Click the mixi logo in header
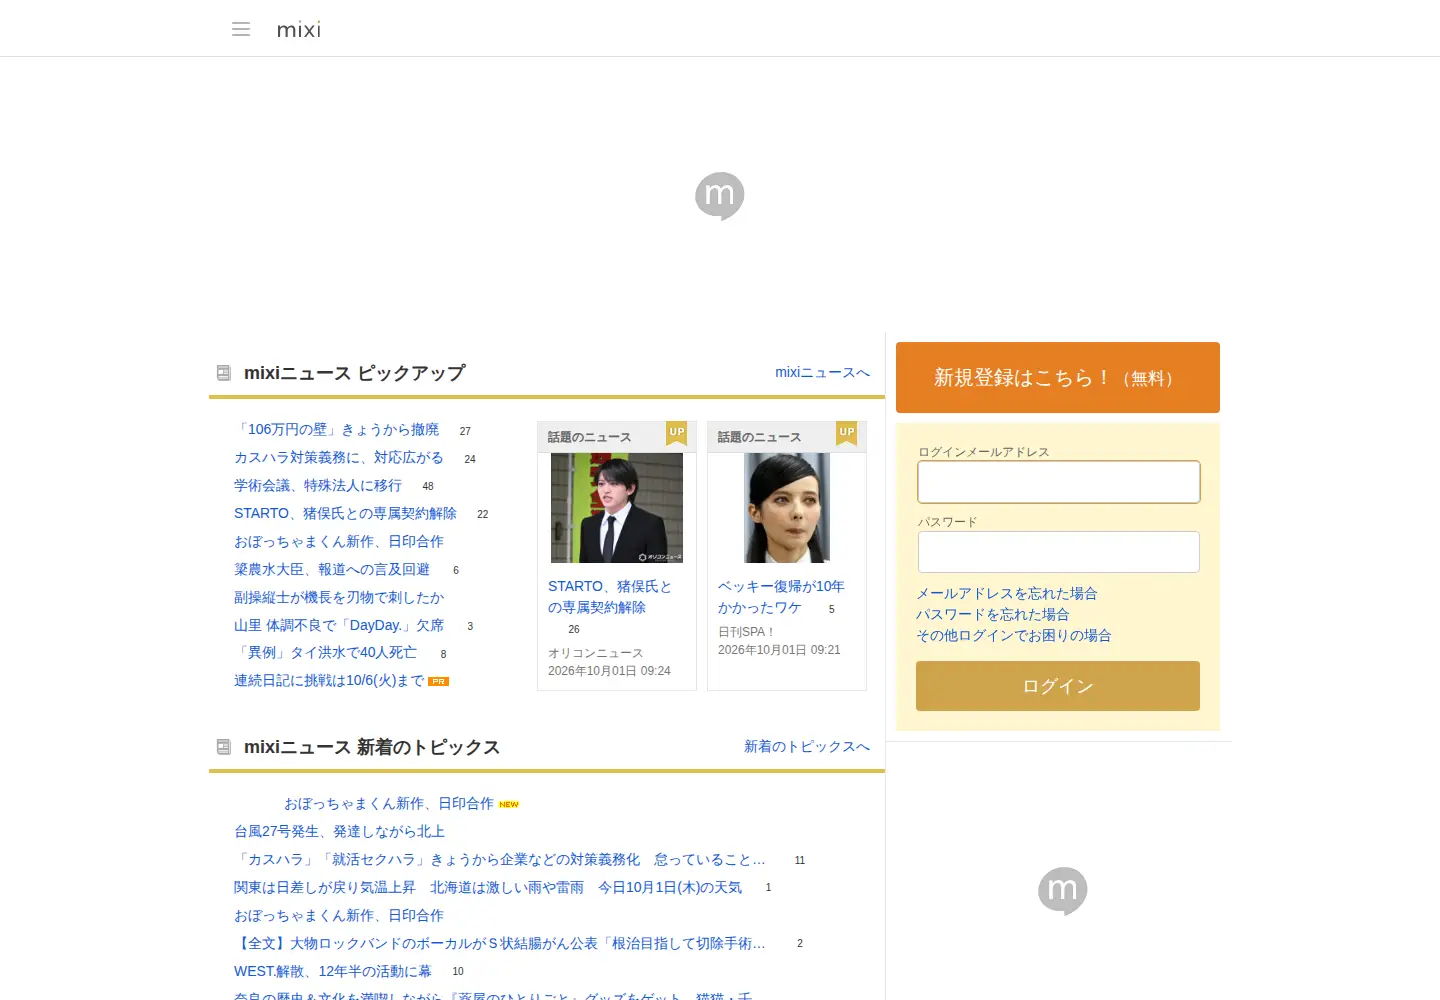Image resolution: width=1440 pixels, height=1000 pixels. pyautogui.click(x=299, y=30)
